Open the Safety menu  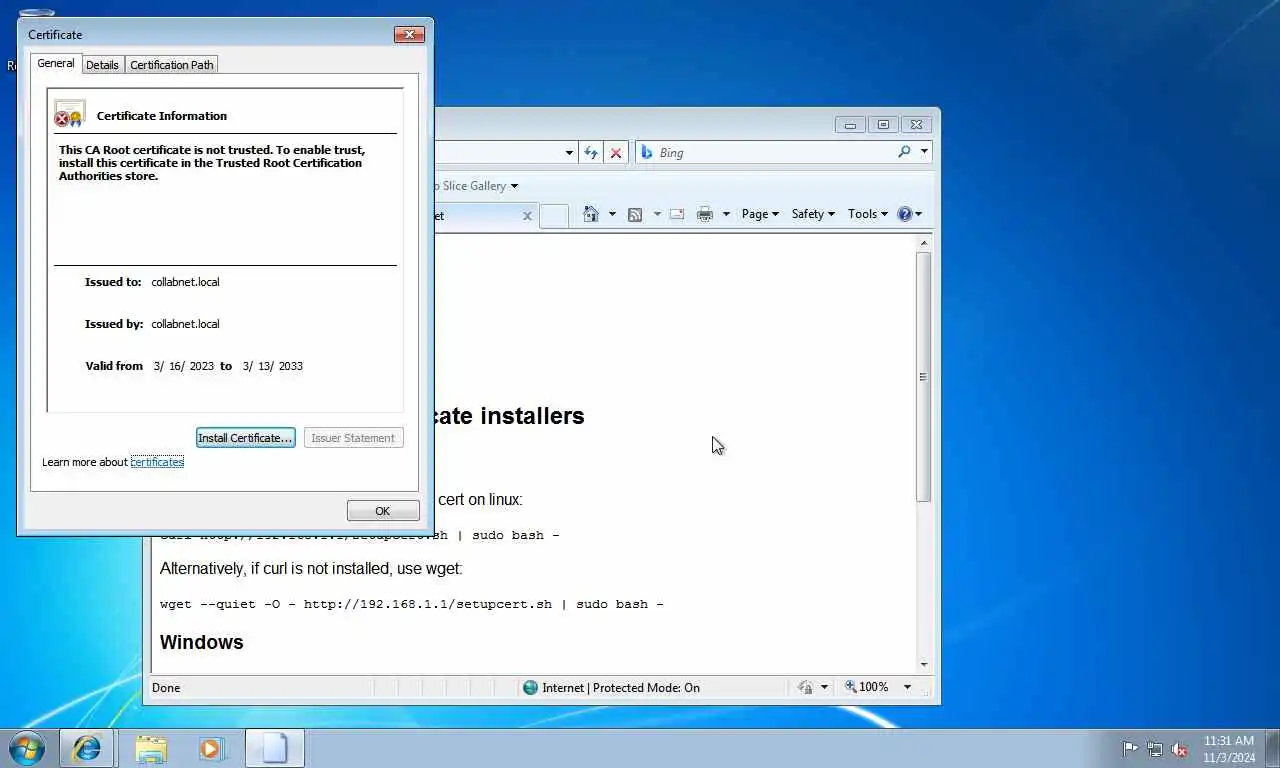(813, 214)
